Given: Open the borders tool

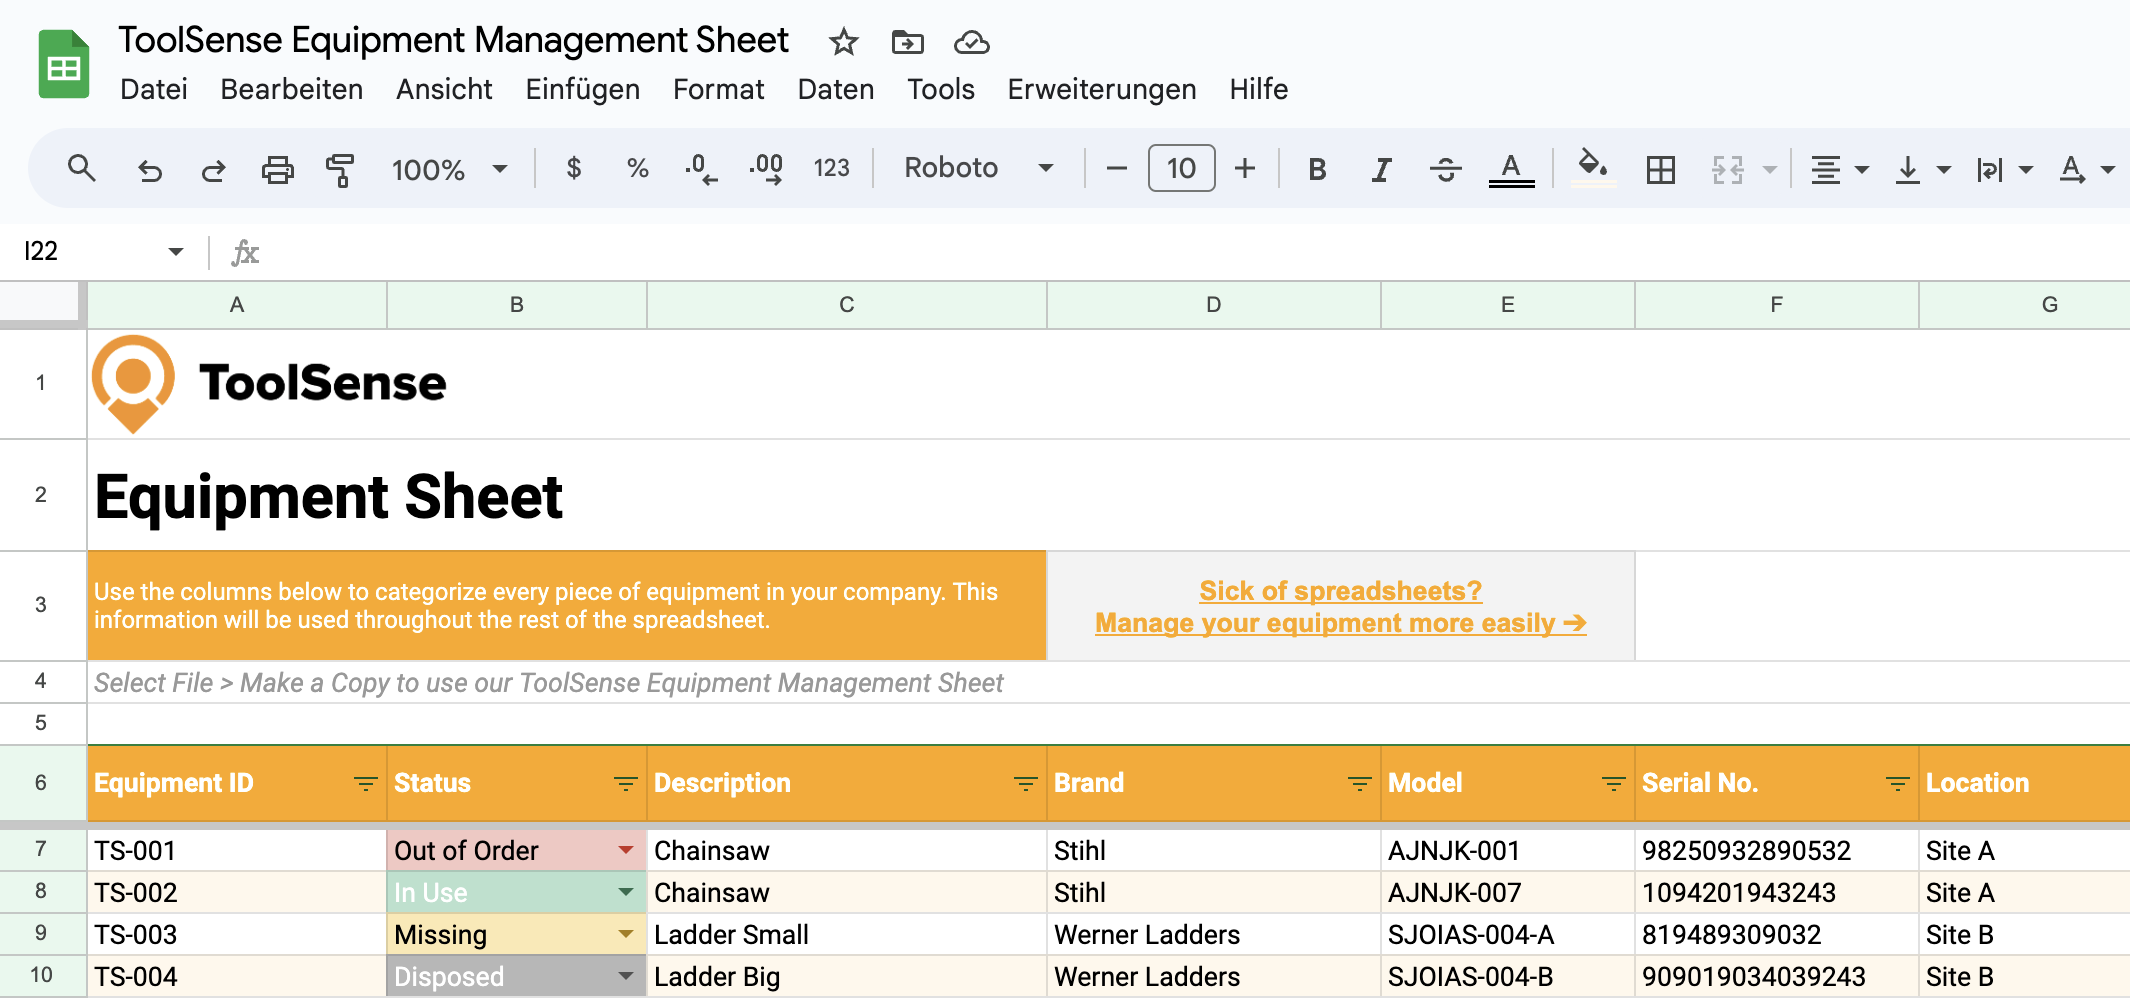Looking at the screenshot, I should (x=1660, y=169).
